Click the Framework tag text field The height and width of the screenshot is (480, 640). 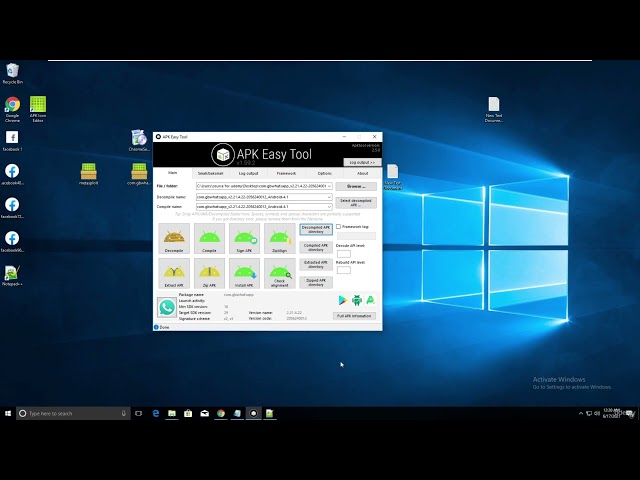tap(356, 236)
